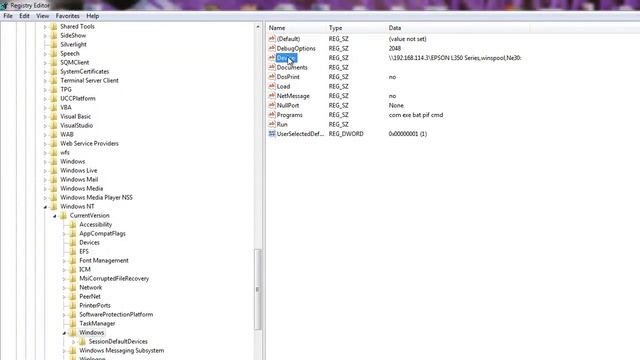Expand the Font Management node
Screen dimensions: 640x360
pyautogui.click(x=64, y=261)
